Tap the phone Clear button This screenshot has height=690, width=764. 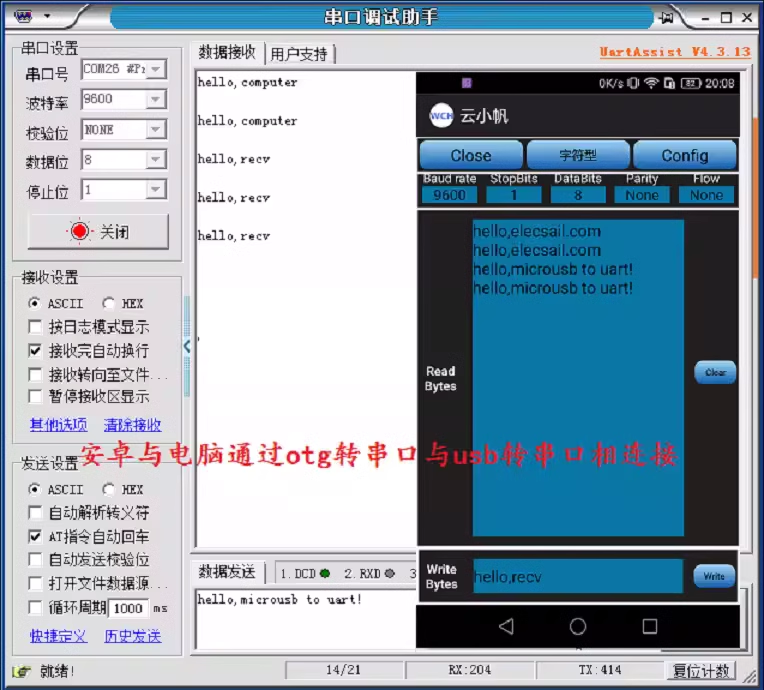(715, 372)
